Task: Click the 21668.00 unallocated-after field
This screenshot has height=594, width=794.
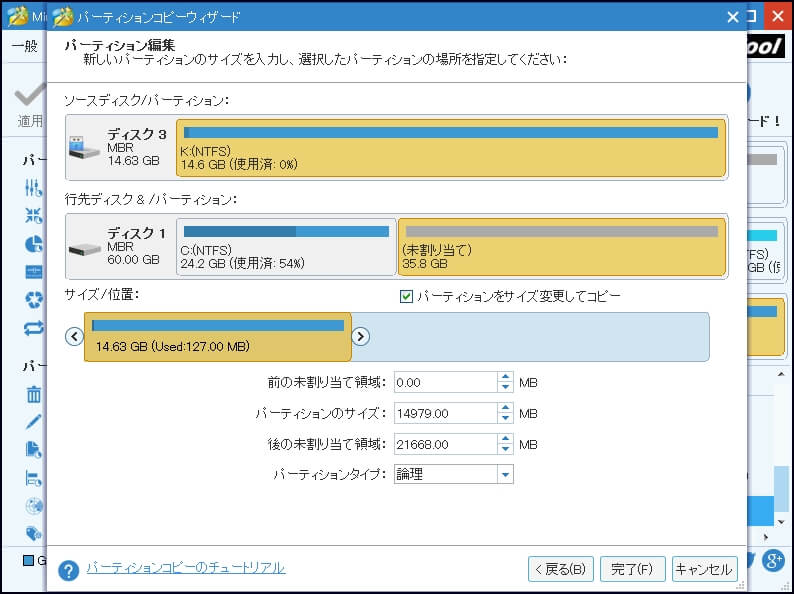Action: tap(446, 444)
